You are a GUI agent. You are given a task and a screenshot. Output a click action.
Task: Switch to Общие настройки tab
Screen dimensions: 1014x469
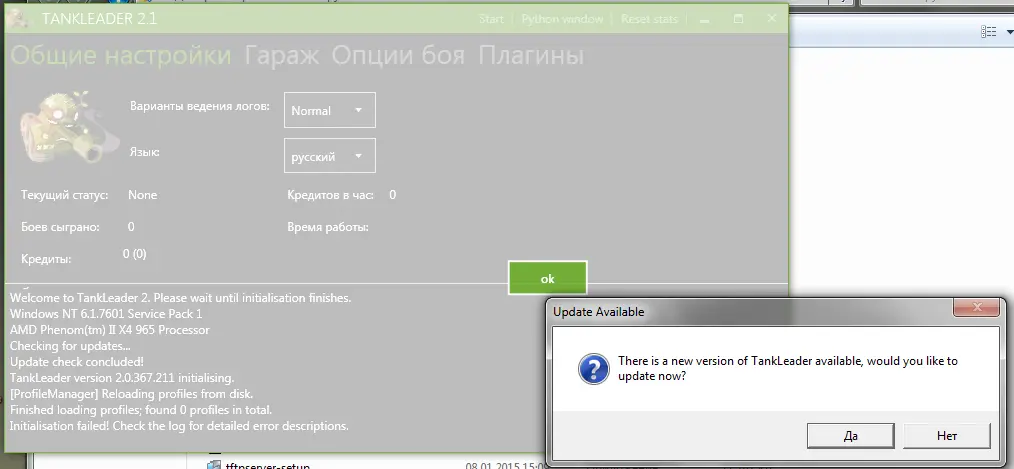[x=121, y=56]
